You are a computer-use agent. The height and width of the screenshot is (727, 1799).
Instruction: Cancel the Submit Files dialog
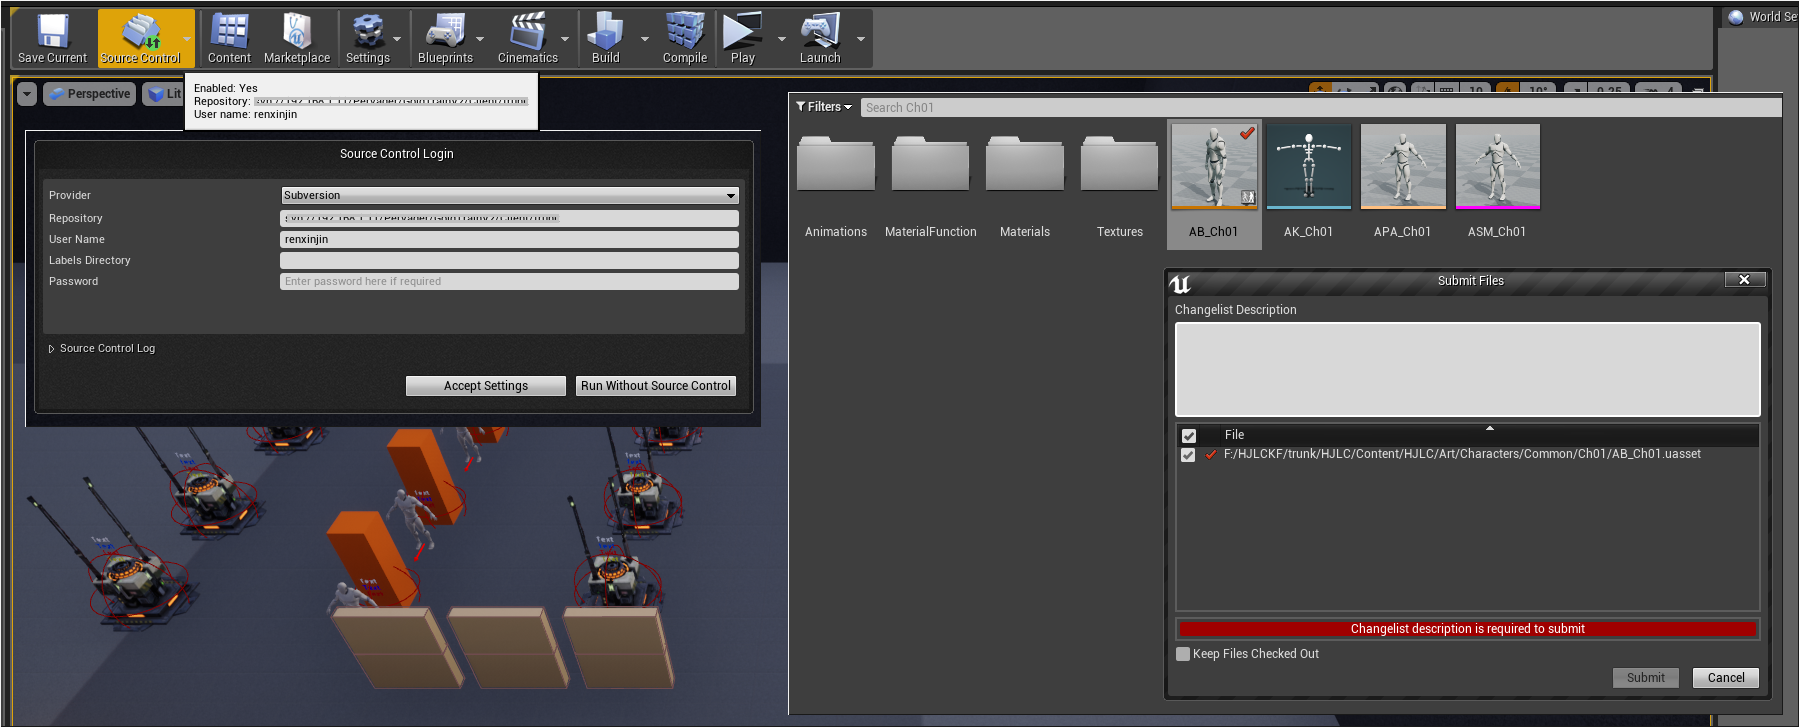[x=1726, y=678]
